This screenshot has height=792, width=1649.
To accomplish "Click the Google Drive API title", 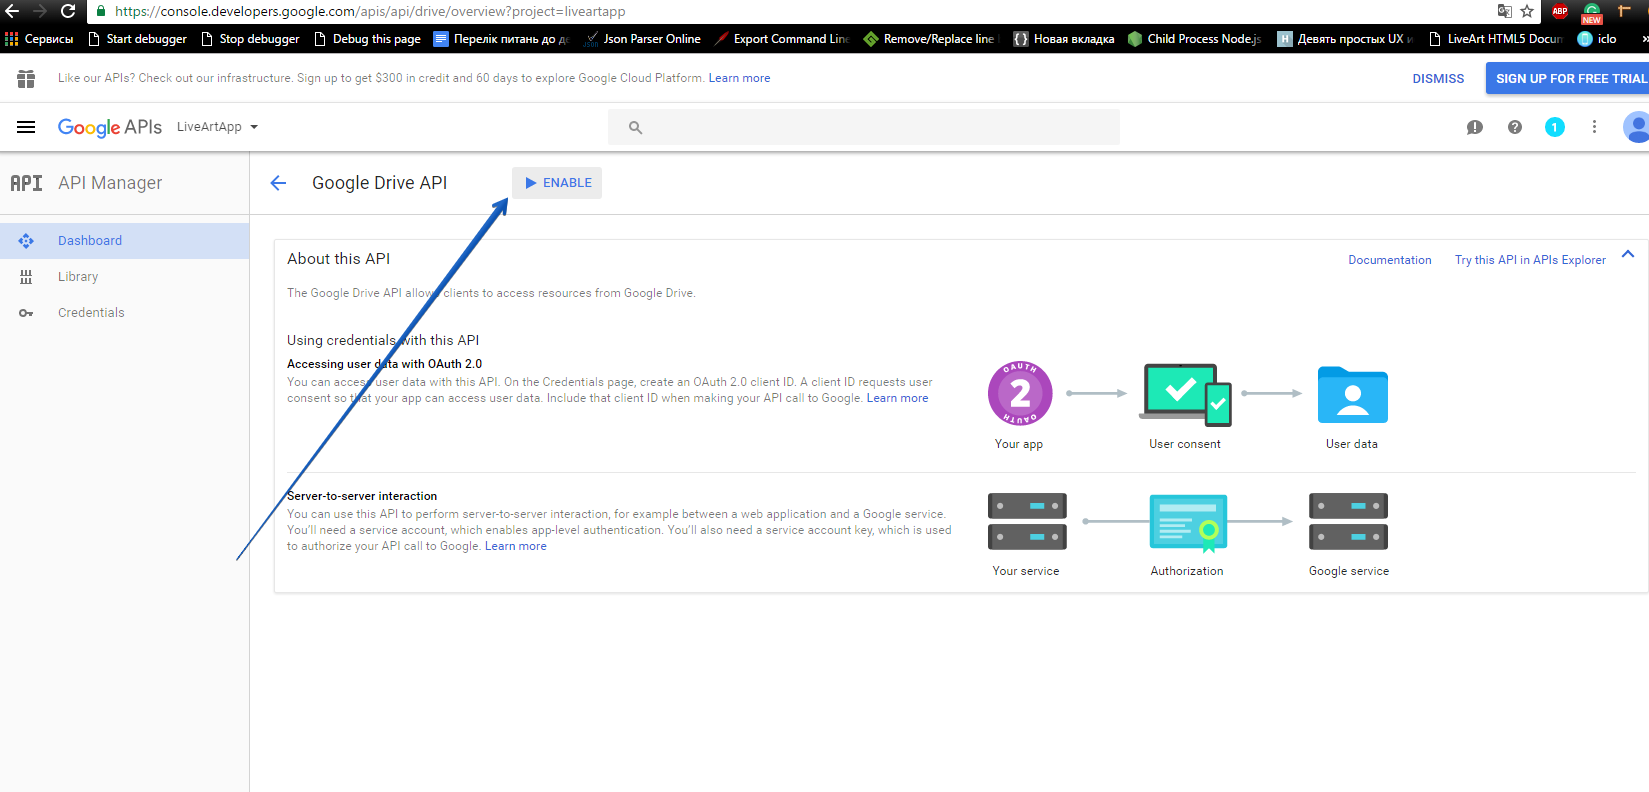I will [380, 183].
